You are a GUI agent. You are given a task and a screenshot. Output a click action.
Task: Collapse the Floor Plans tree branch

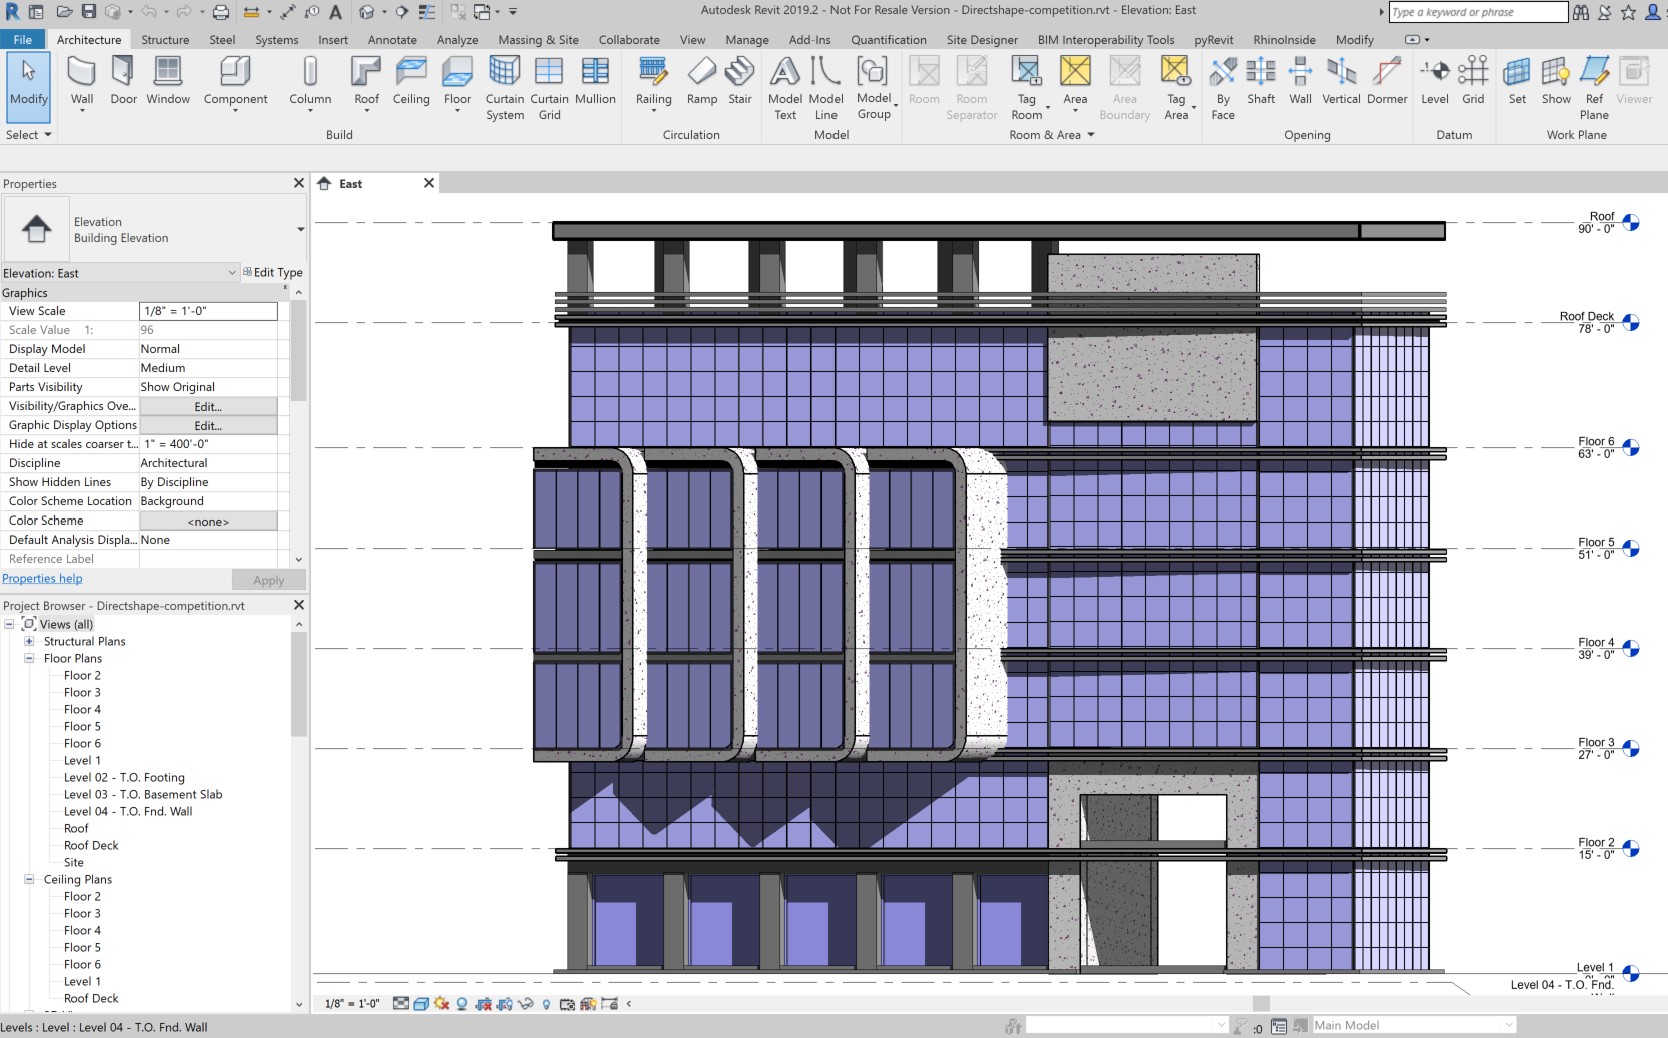pyautogui.click(x=27, y=658)
